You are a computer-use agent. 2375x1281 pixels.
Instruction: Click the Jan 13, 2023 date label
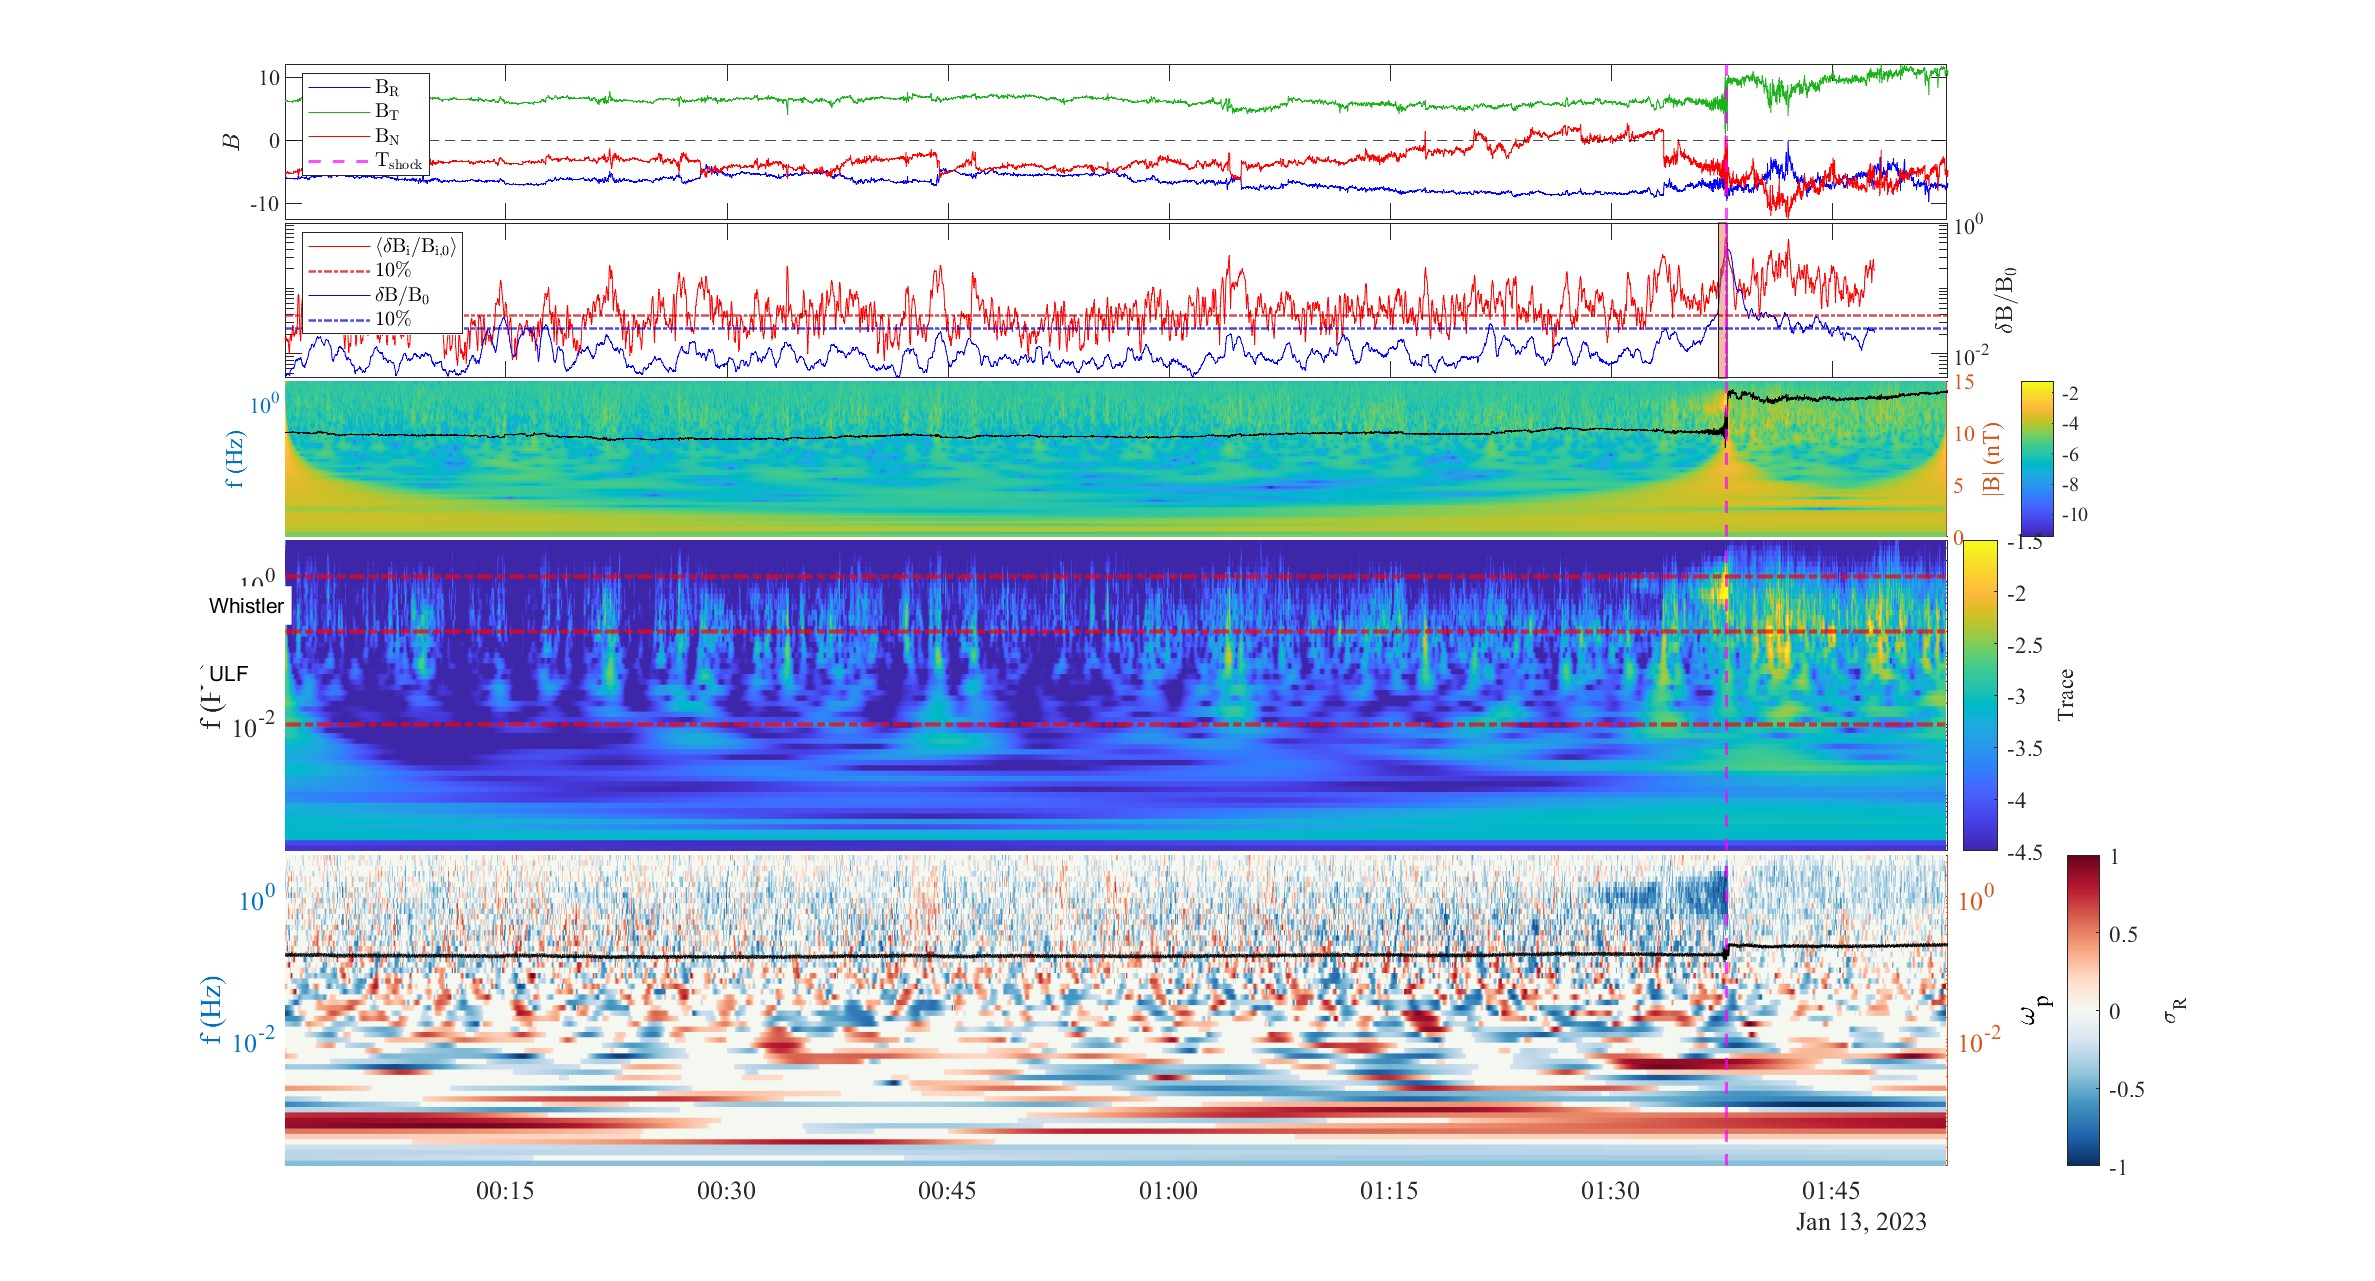1861,1222
